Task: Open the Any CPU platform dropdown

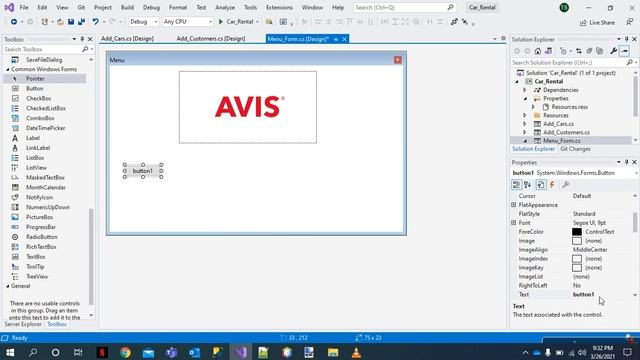Action: point(187,22)
